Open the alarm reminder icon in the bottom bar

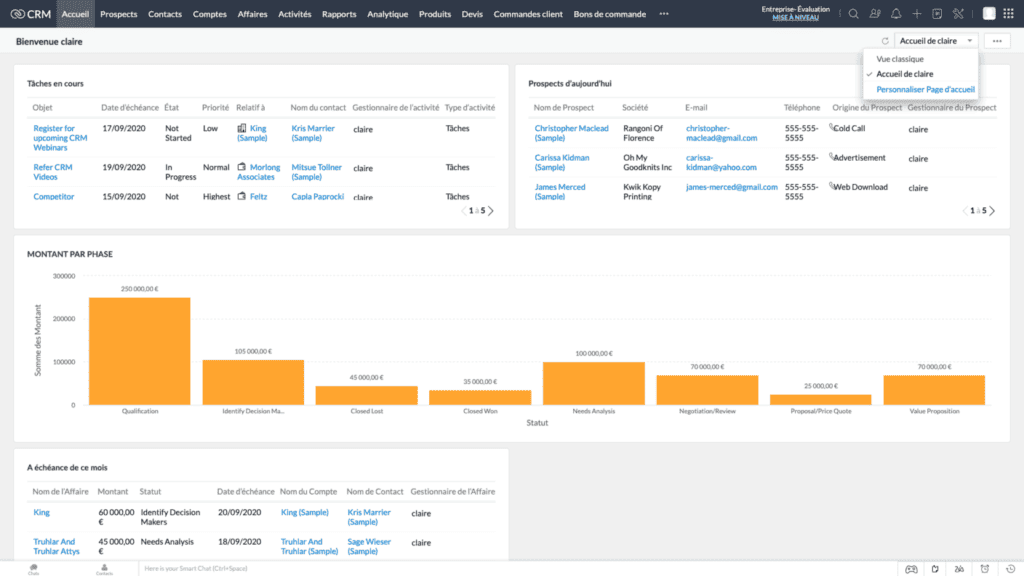coord(985,567)
